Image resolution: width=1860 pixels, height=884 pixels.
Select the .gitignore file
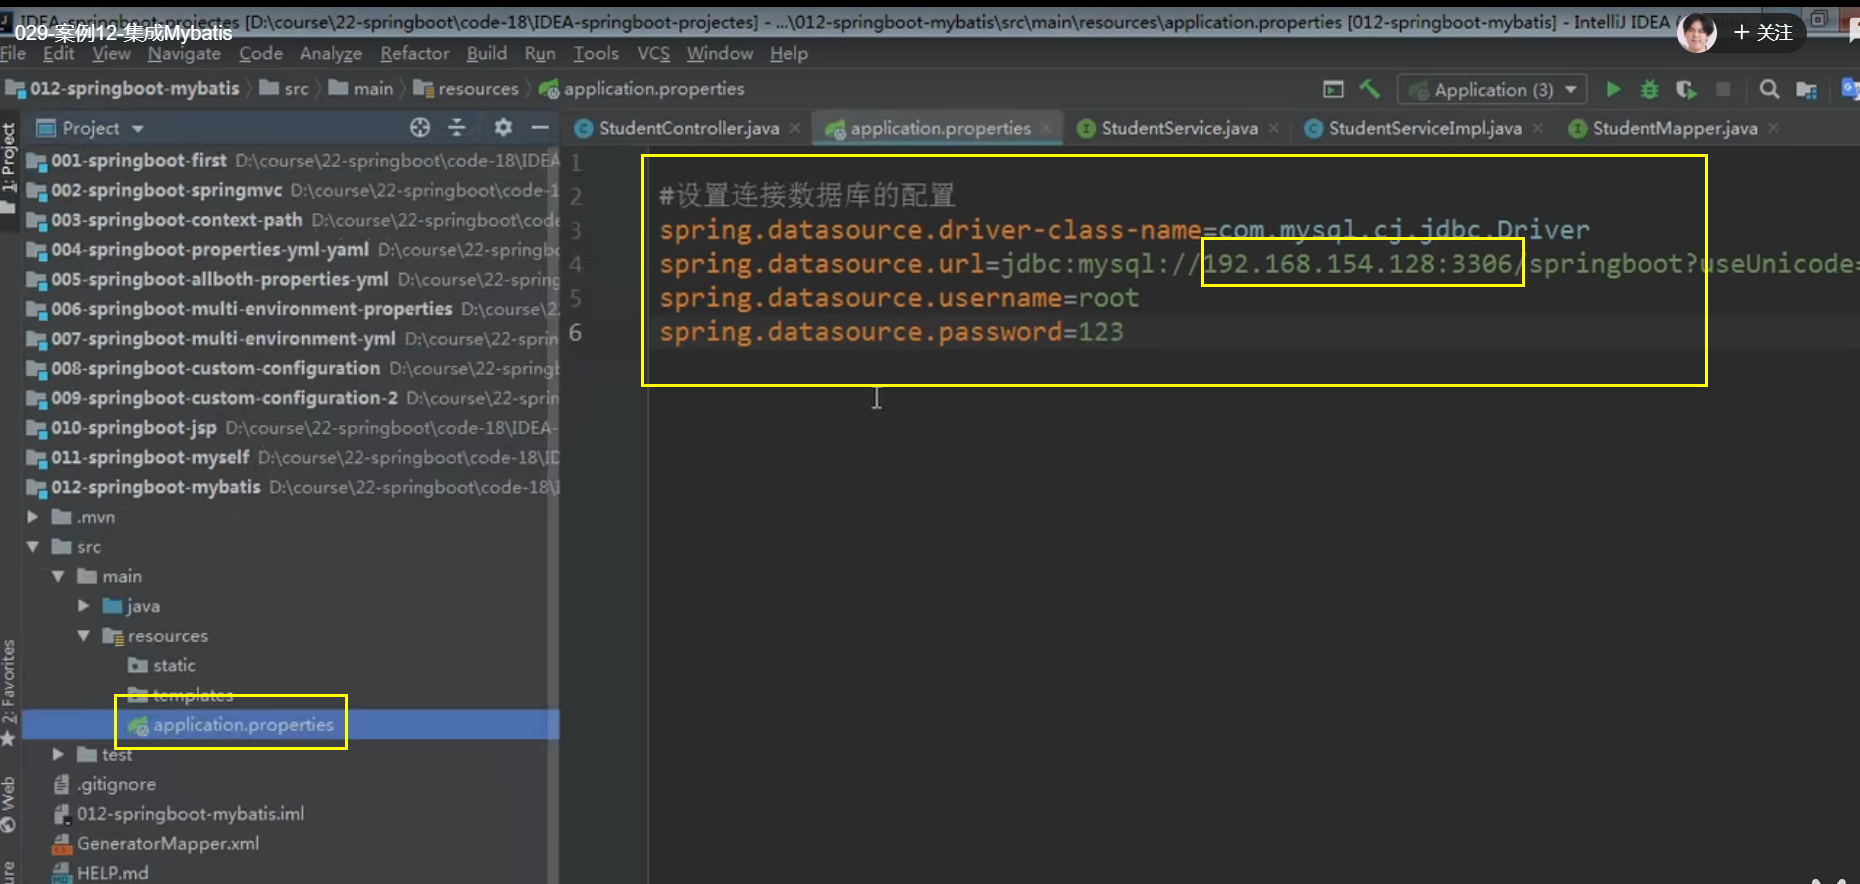116,784
